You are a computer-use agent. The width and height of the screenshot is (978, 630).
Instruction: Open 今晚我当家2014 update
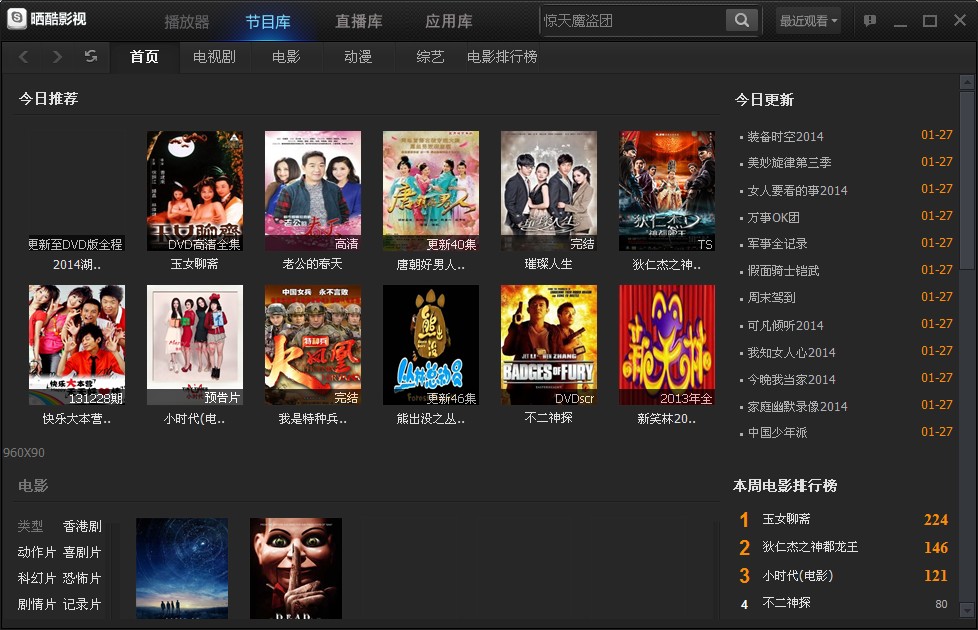tap(791, 379)
